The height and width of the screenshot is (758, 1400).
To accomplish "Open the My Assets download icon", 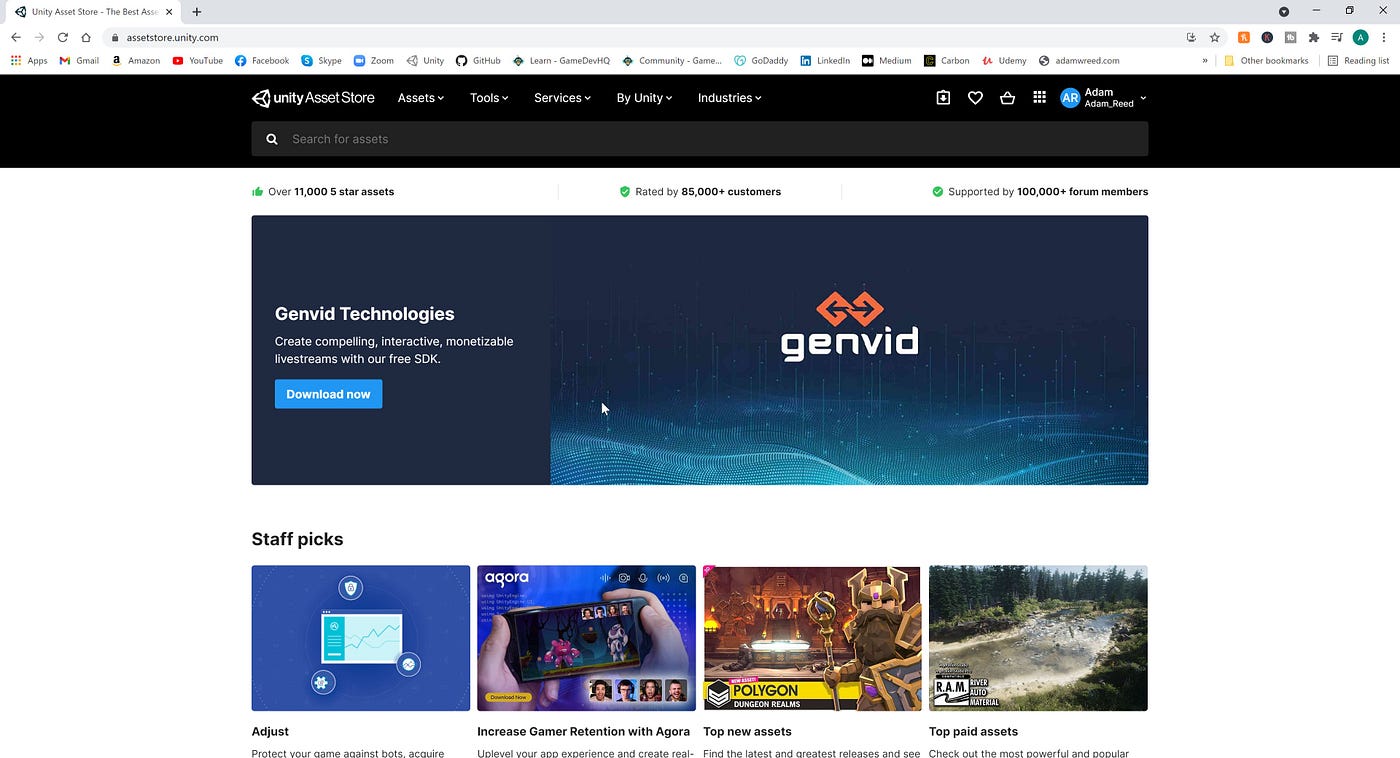I will [943, 98].
